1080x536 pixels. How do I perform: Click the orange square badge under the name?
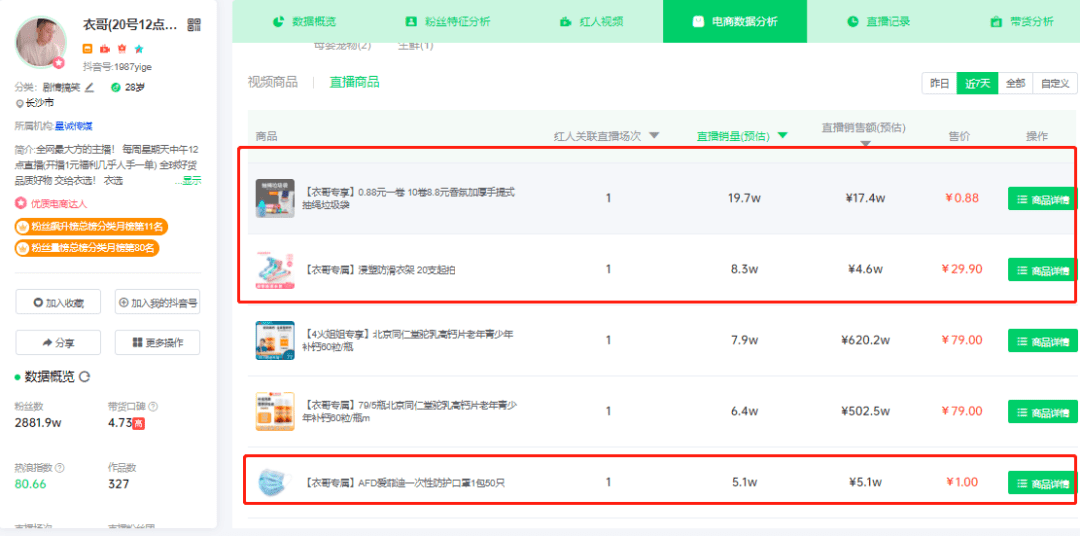tap(87, 49)
